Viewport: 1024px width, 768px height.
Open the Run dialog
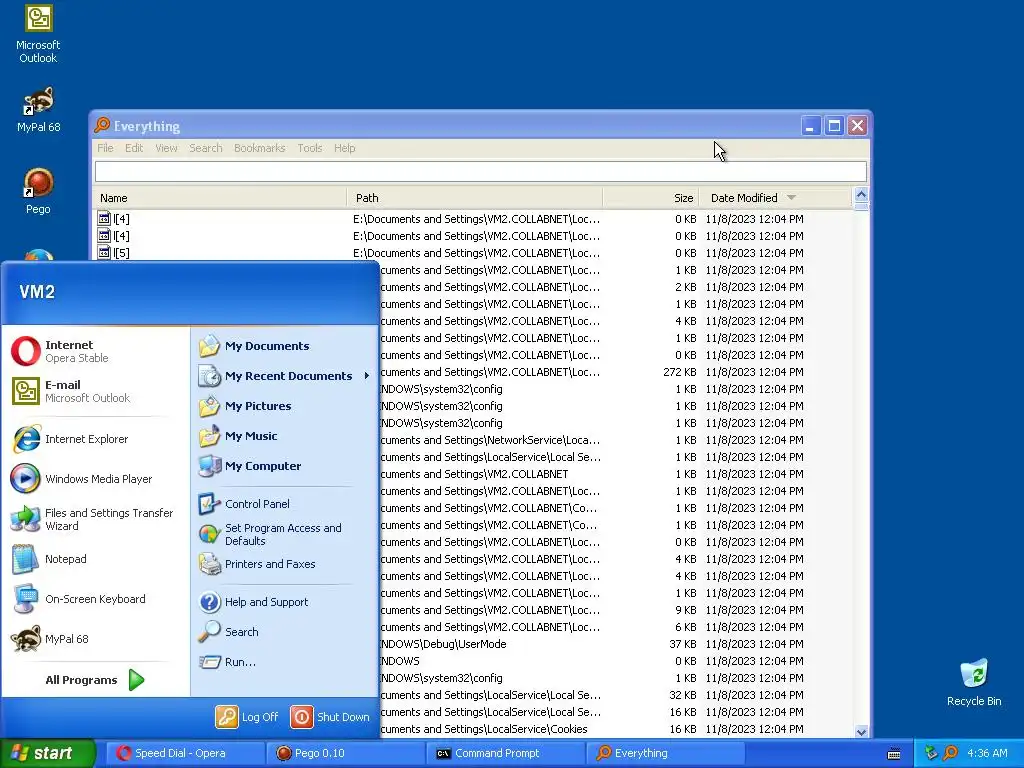[x=285, y=662]
